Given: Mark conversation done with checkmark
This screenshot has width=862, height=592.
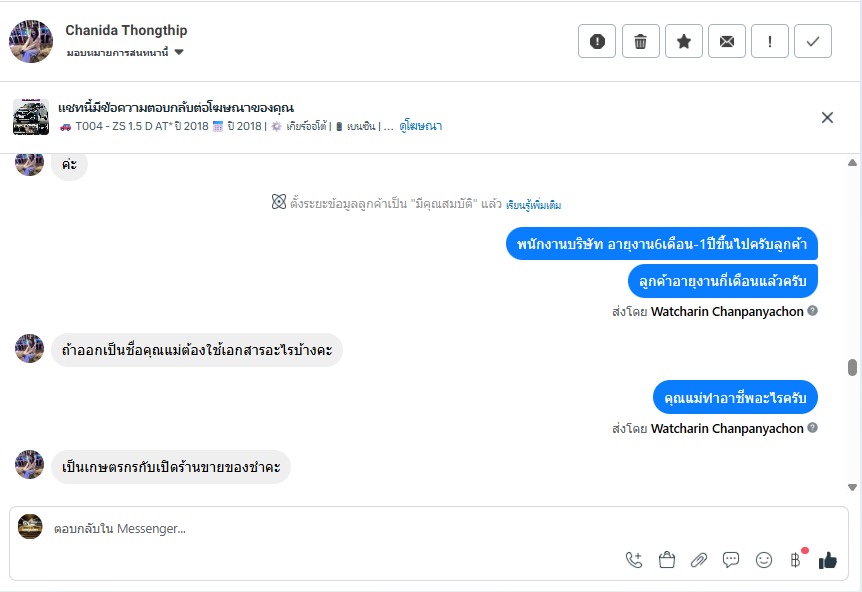Looking at the screenshot, I should (x=813, y=41).
